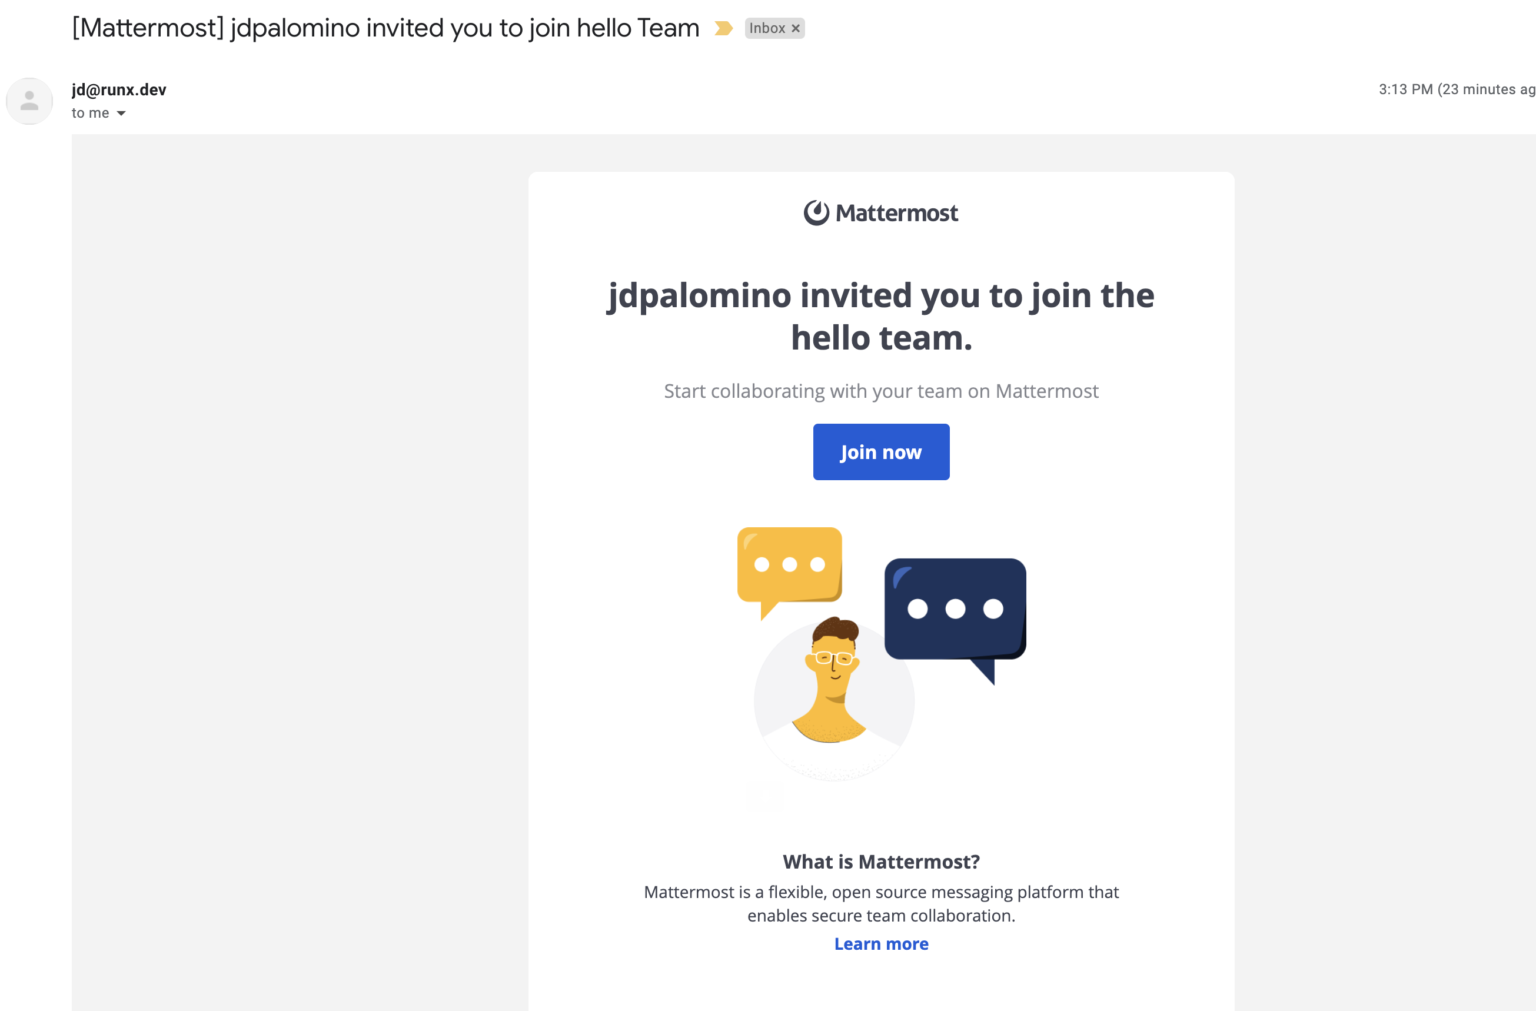Screen dimensions: 1536x1011
Task: Click the yellow importance marker icon
Action: (723, 28)
